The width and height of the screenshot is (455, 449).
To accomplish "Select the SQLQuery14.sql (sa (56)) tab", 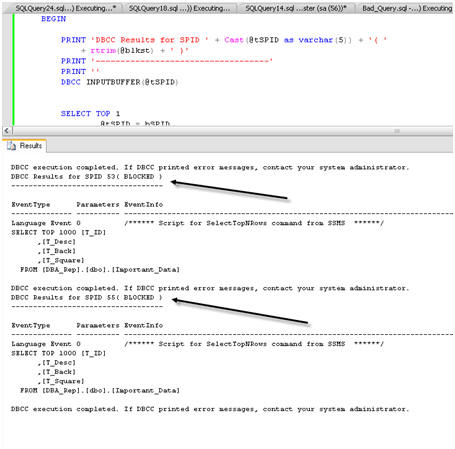I will coord(295,8).
